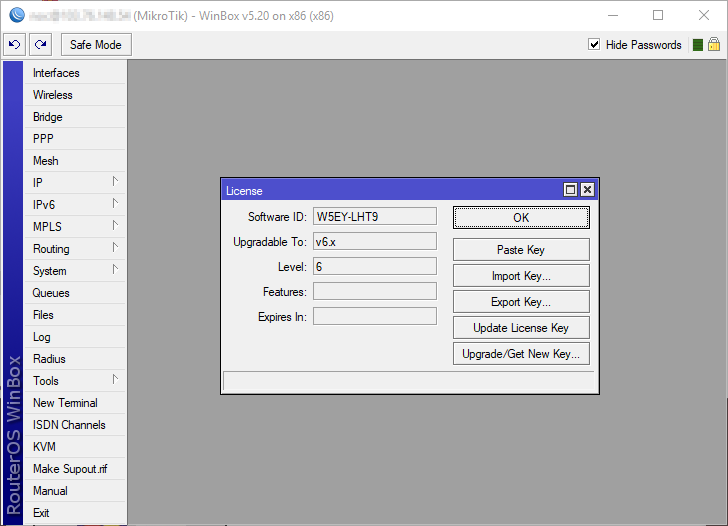Maximize the WinBox main window
The height and width of the screenshot is (526, 728).
pyautogui.click(x=658, y=15)
